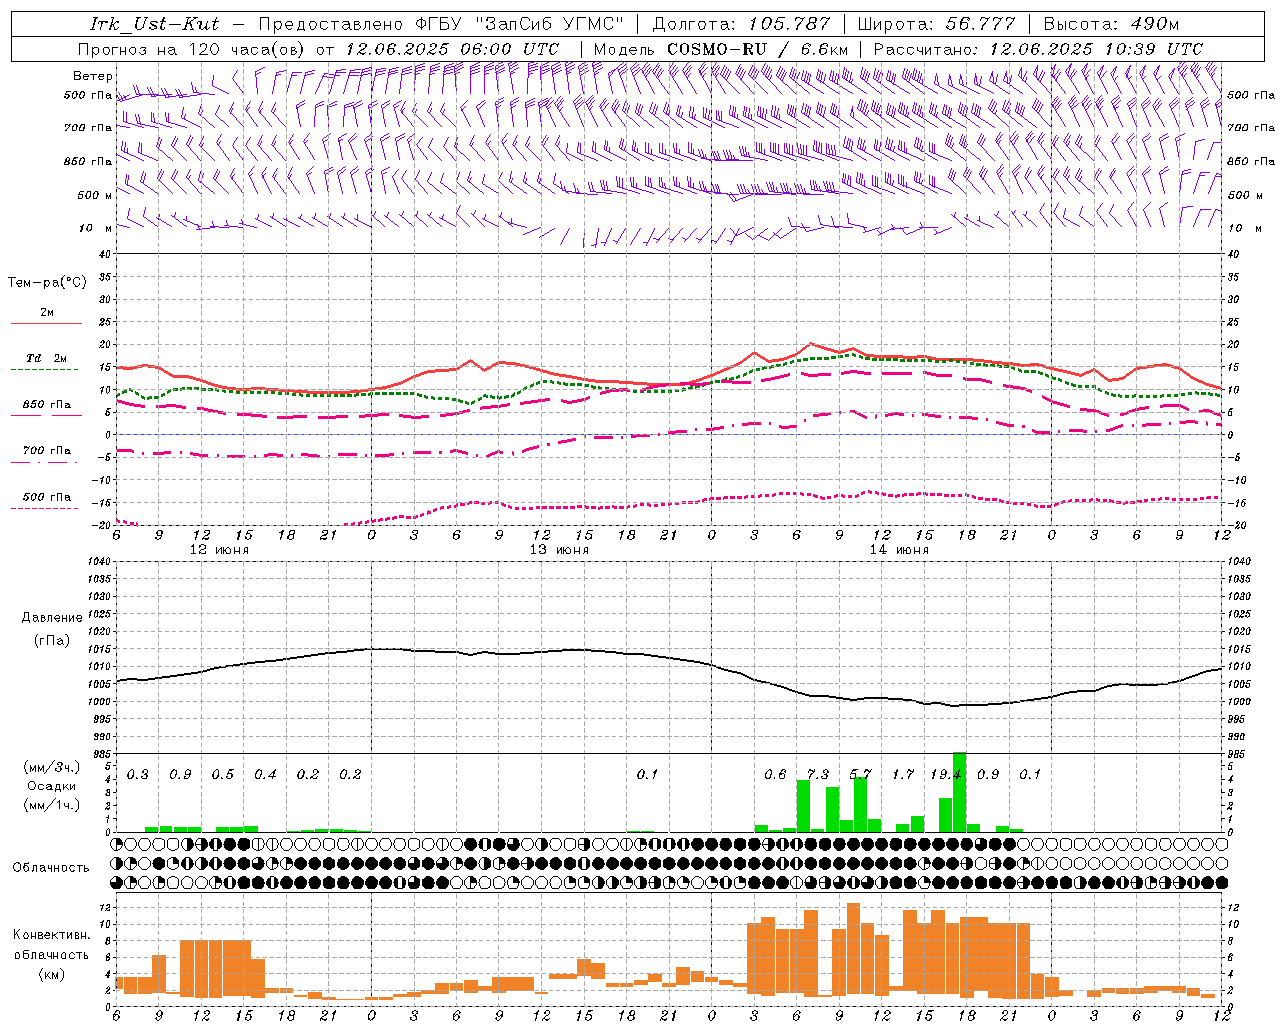Click the "Долгота: 105.787" header field
The image size is (1280, 1024).
pos(742,24)
